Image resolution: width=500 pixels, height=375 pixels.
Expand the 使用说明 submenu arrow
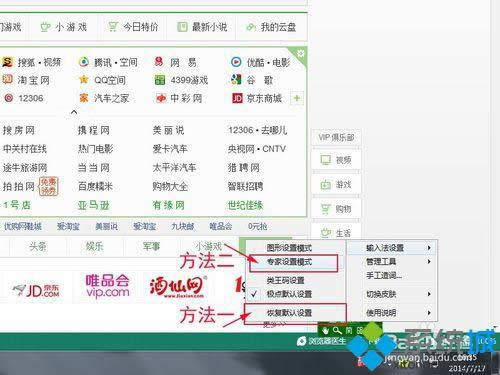point(429,313)
